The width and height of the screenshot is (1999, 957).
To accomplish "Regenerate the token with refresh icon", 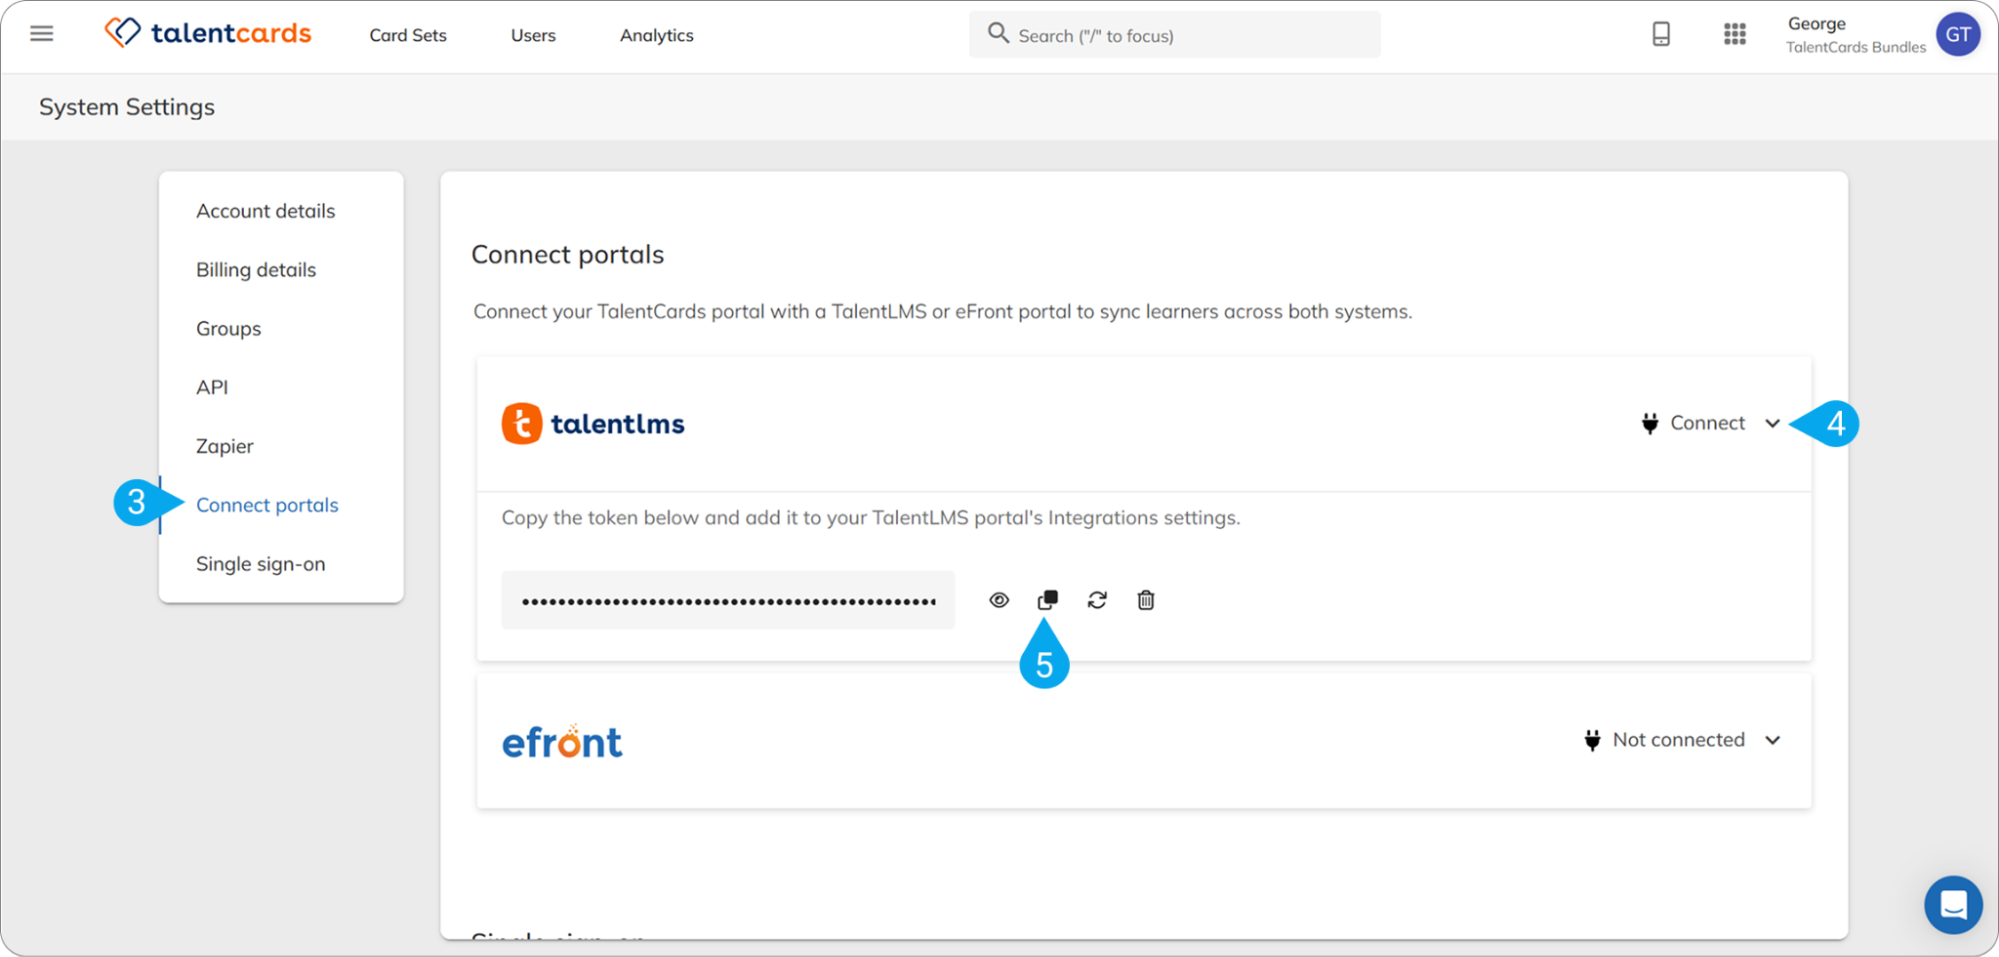I will 1097,600.
